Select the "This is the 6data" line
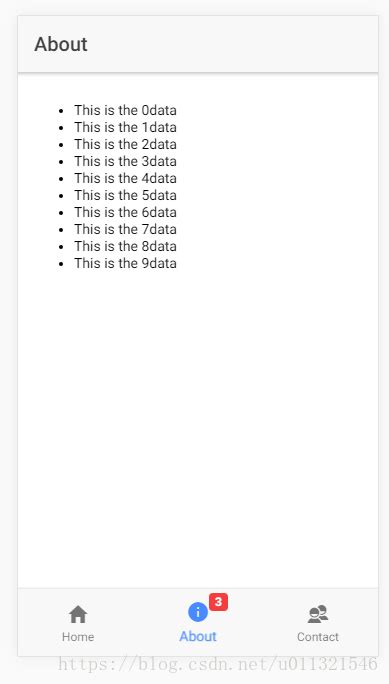 (x=125, y=212)
